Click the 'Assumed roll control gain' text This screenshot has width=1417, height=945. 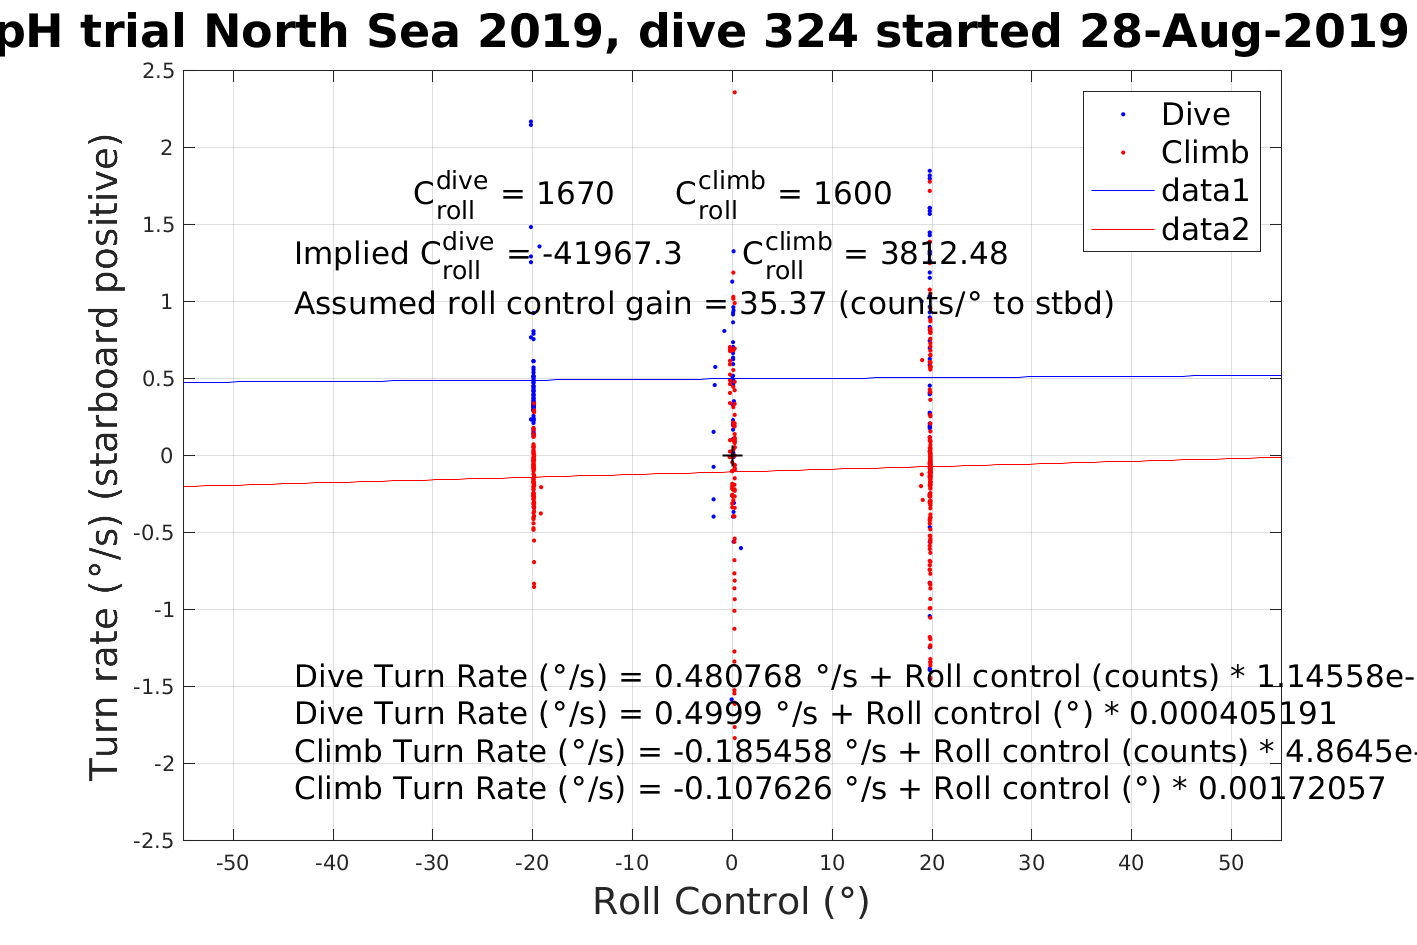pyautogui.click(x=703, y=303)
